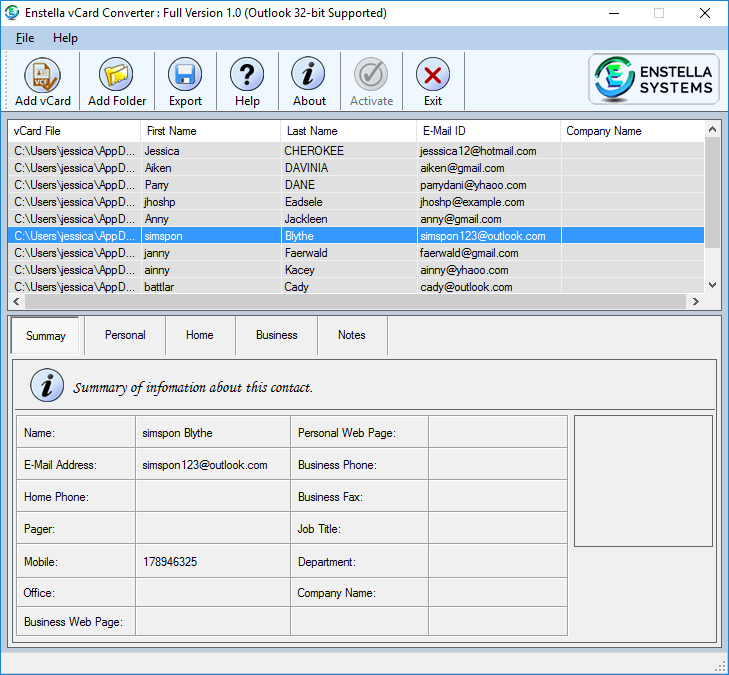Switch to the Notes tab
The image size is (729, 675).
[x=352, y=335]
